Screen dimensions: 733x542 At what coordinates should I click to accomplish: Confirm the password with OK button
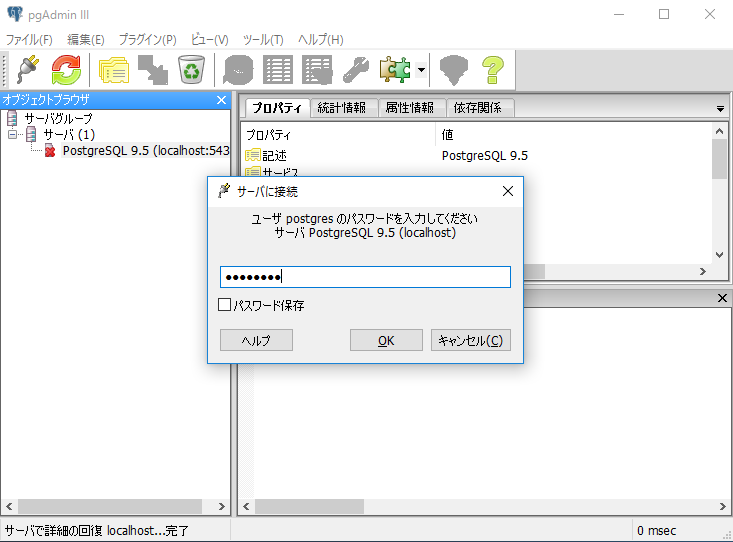tap(386, 340)
